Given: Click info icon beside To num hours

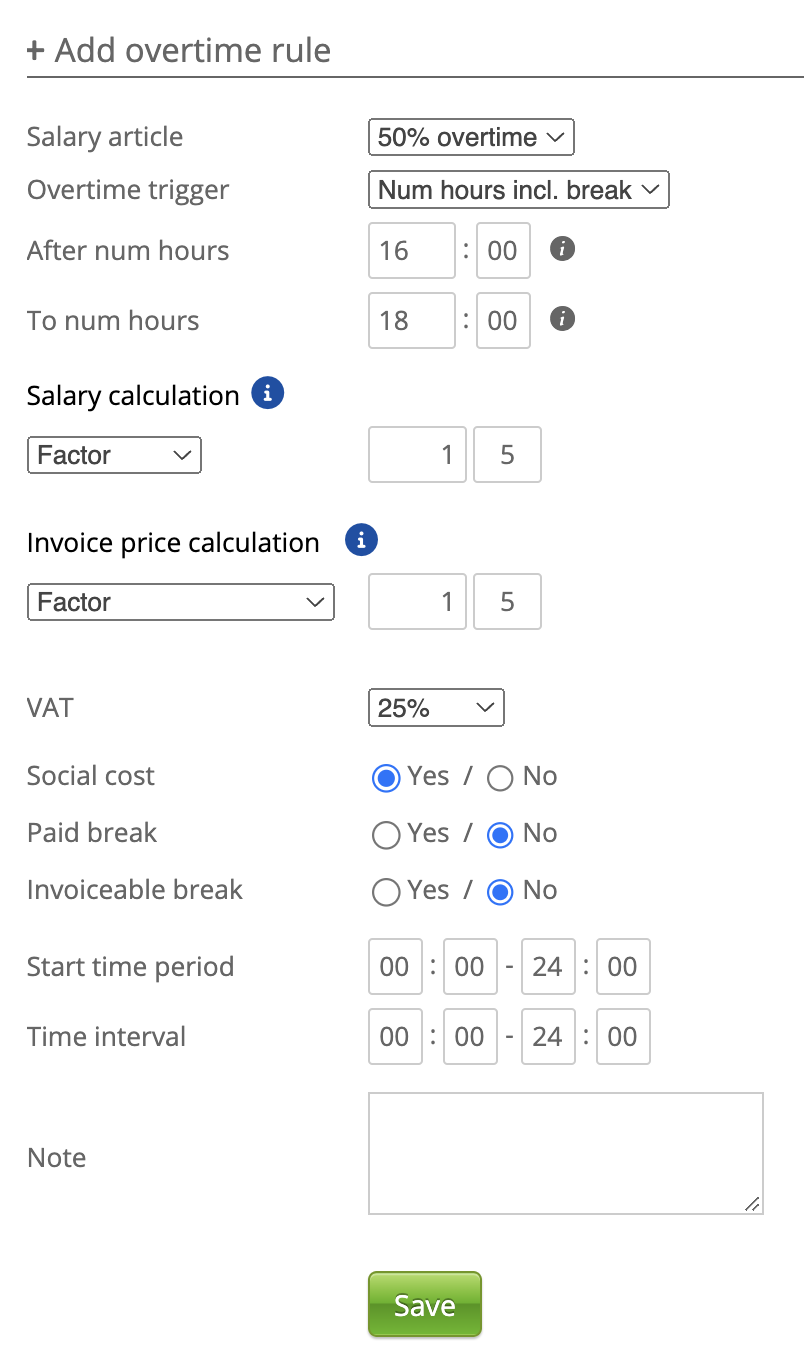Looking at the screenshot, I should coord(563,319).
